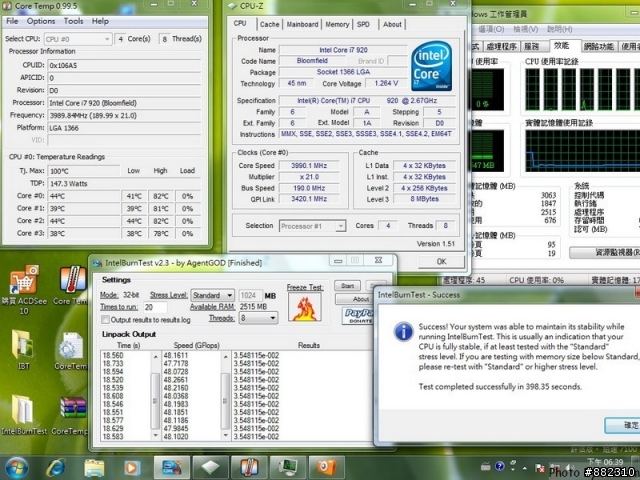
Task: Open Windows Explorer folder taskbar icon
Action: (94, 468)
